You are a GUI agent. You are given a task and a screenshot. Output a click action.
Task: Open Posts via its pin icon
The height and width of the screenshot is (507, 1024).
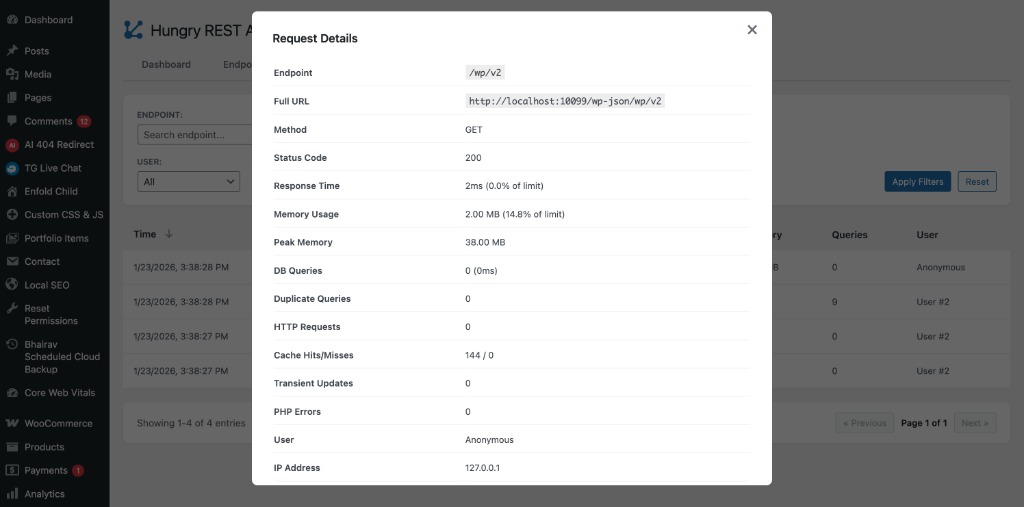12,51
